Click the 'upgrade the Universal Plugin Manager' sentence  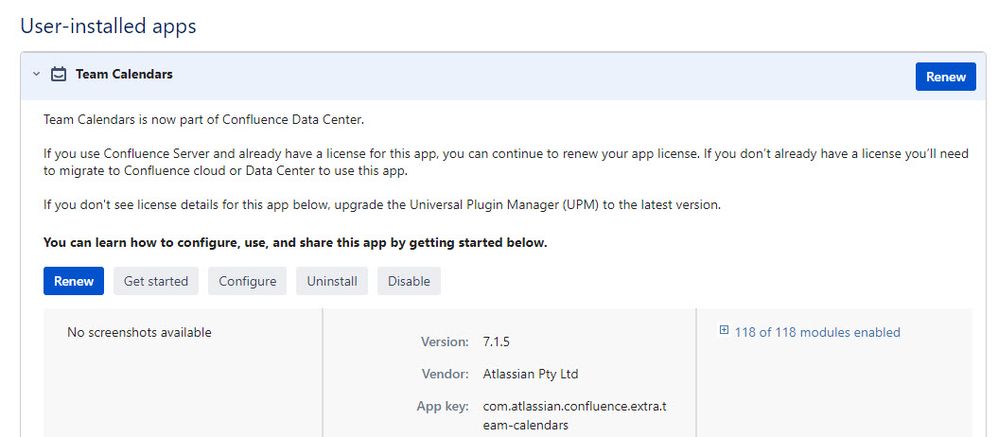pyautogui.click(x=382, y=205)
